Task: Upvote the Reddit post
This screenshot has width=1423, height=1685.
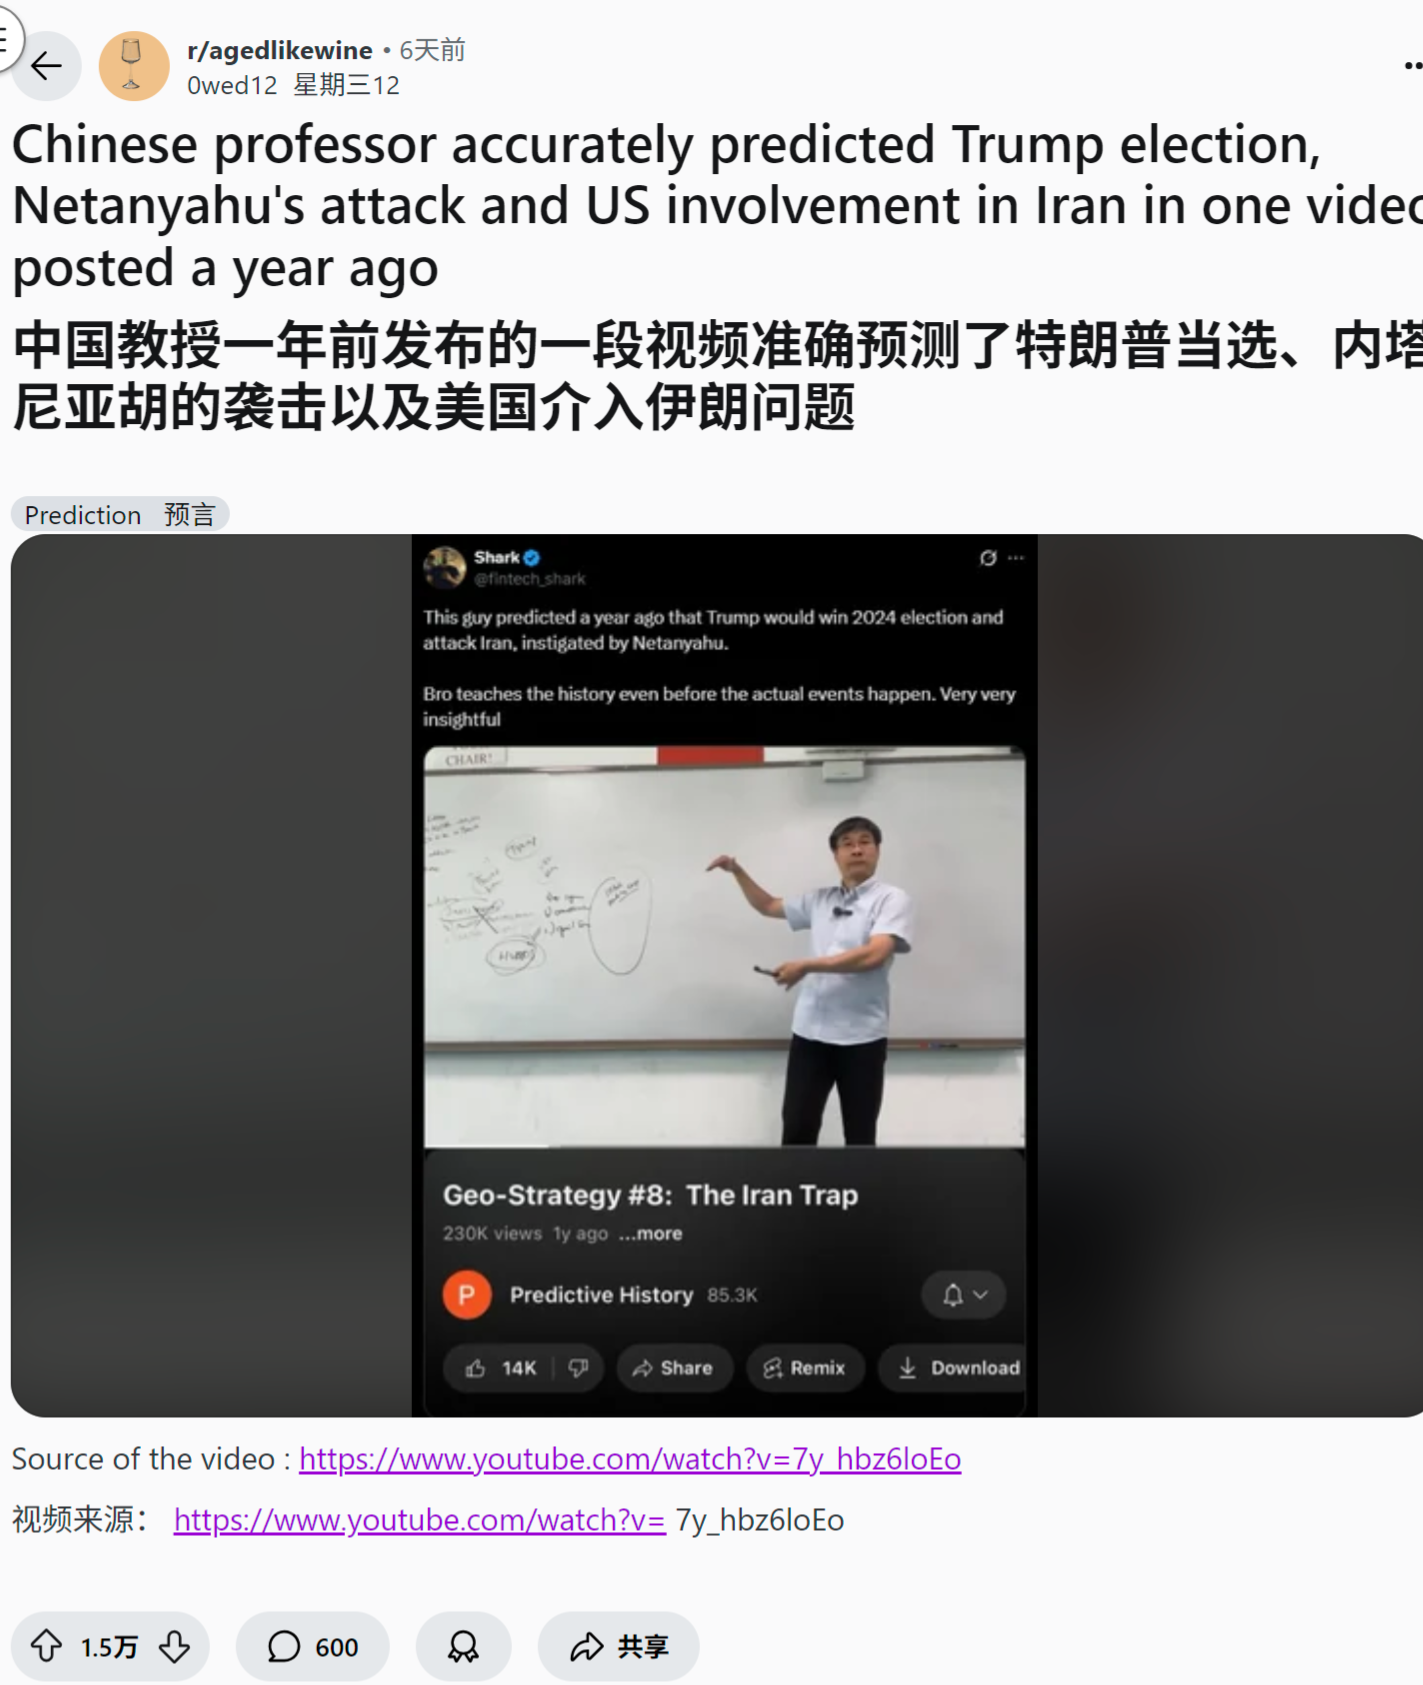Action: [46, 1646]
